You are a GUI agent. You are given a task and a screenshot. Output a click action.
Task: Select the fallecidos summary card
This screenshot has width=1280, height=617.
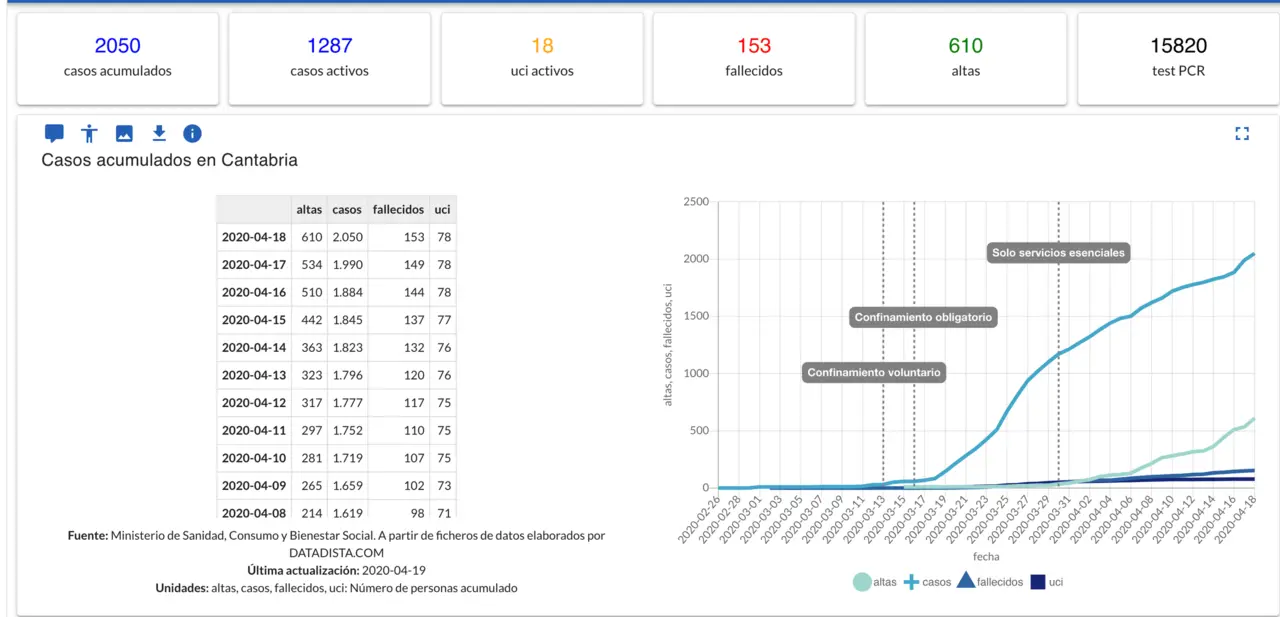[754, 58]
